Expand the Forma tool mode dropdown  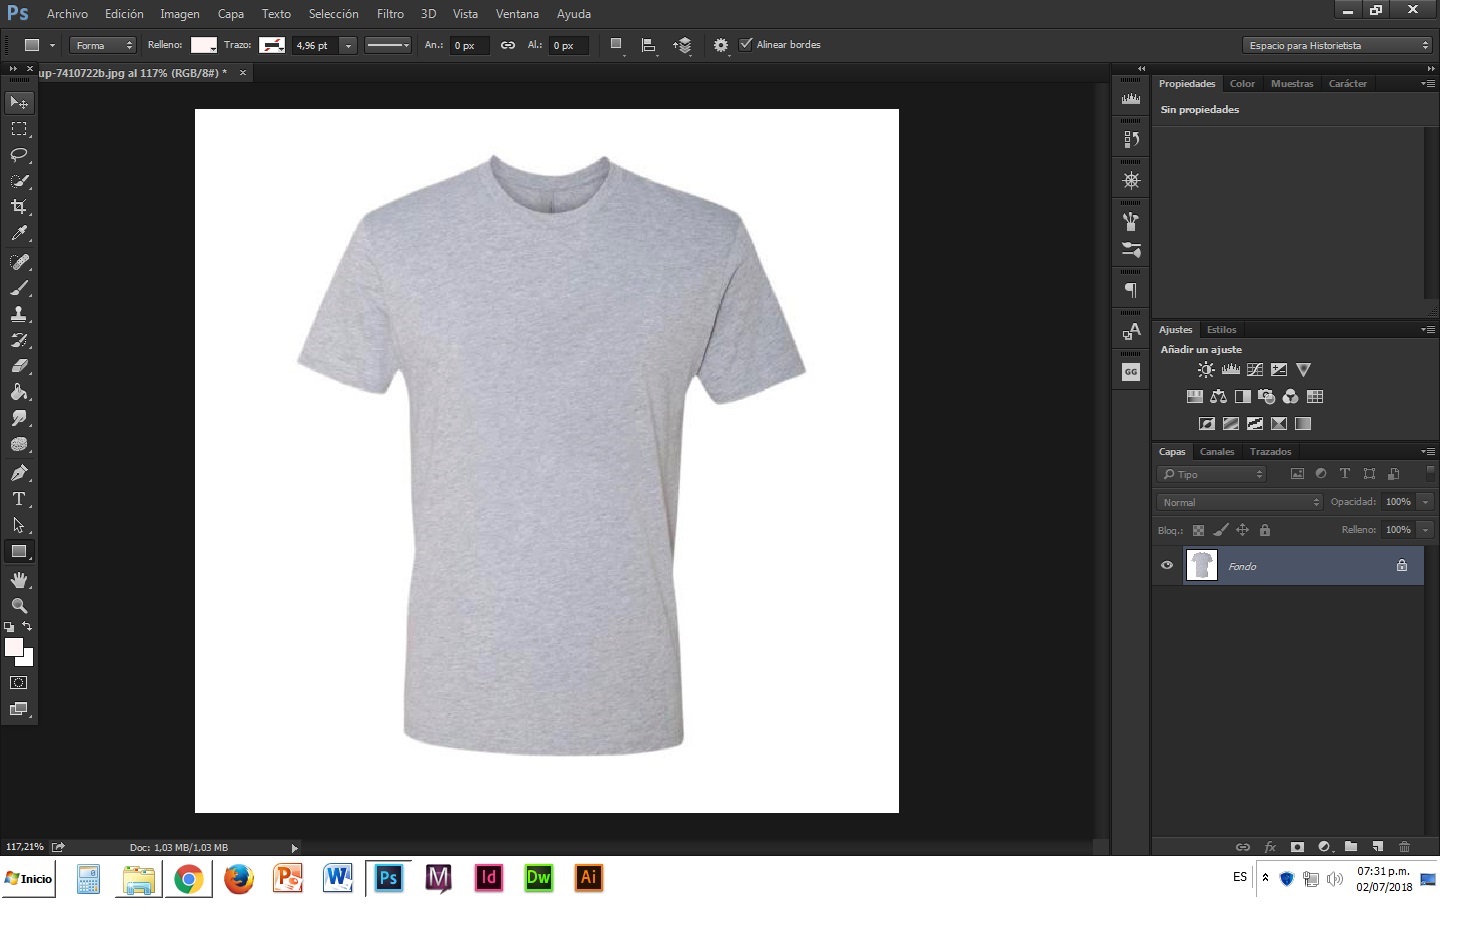[102, 46]
